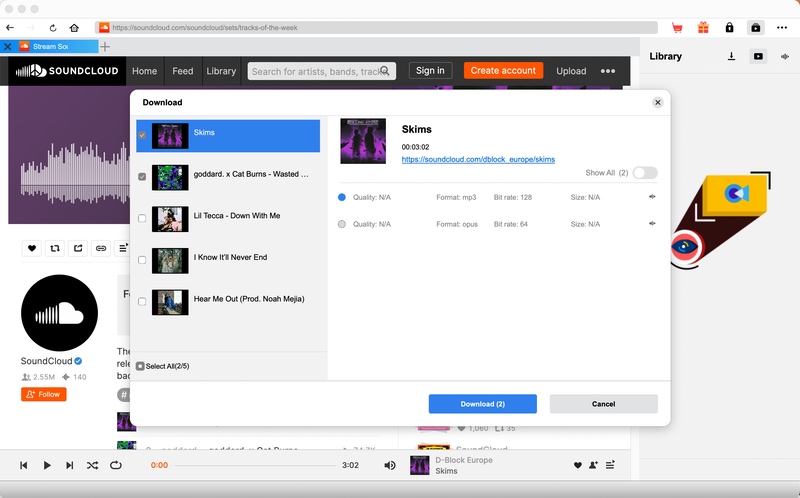Click the floating screen recorder camera widget

point(721,218)
